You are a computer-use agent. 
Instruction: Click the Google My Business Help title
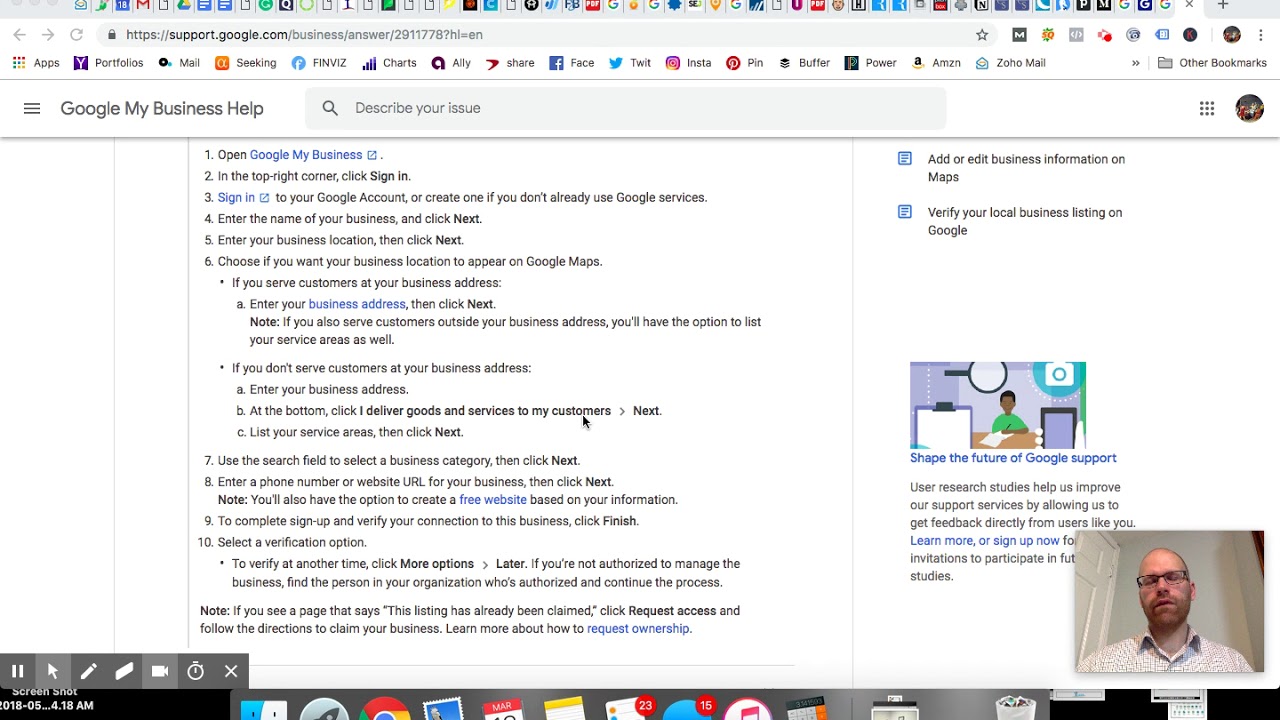pyautogui.click(x=162, y=108)
